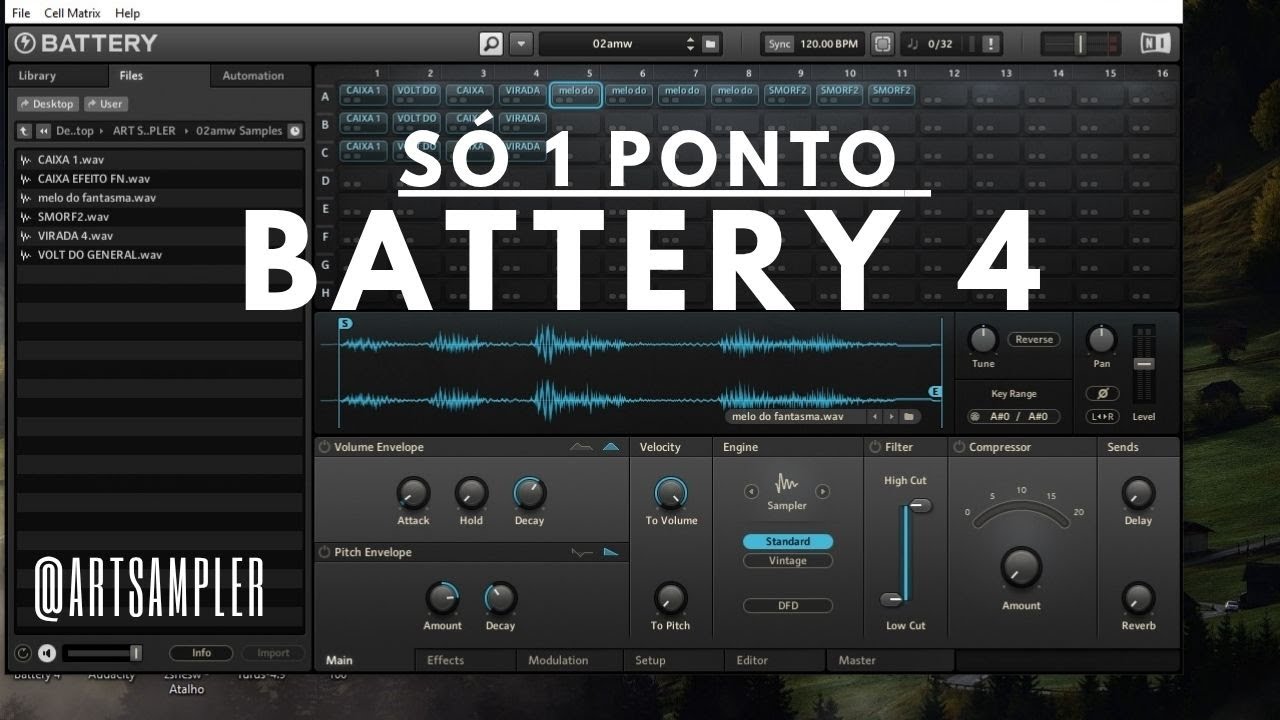
Task: Click the back navigation double-arrow icon
Action: (43, 131)
